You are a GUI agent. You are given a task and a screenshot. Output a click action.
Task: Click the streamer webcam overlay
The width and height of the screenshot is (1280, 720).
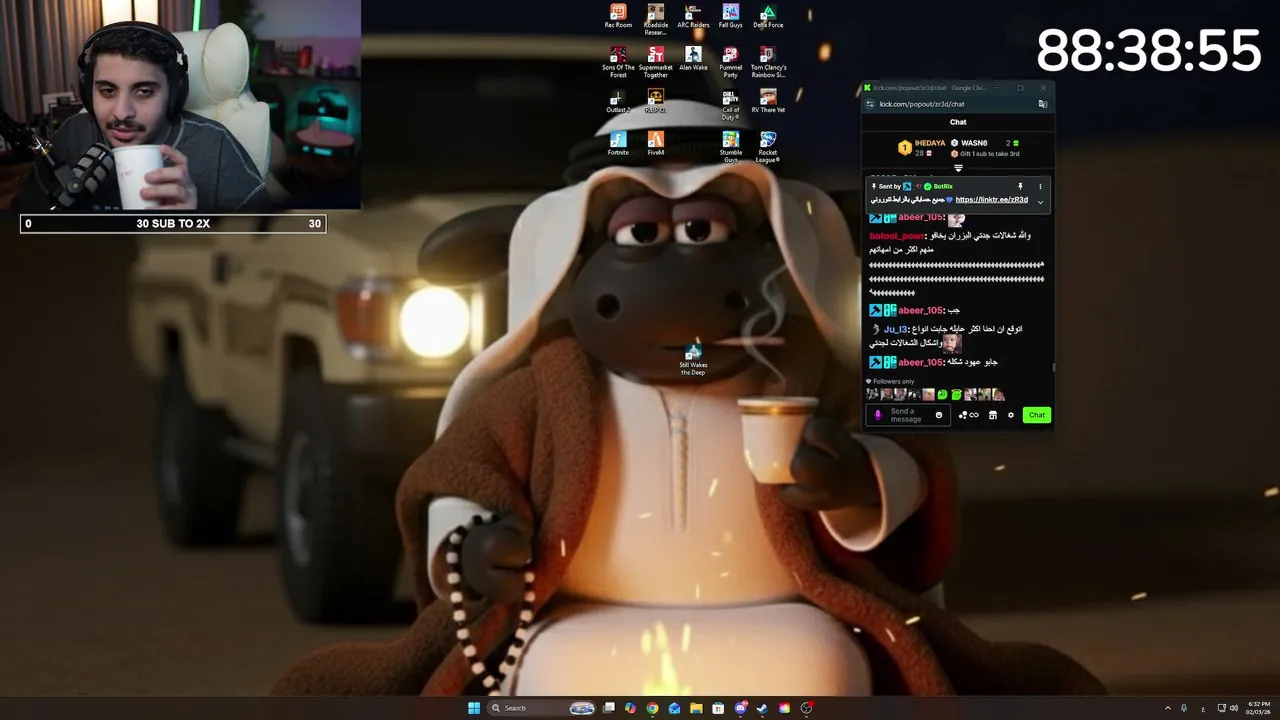click(180, 105)
